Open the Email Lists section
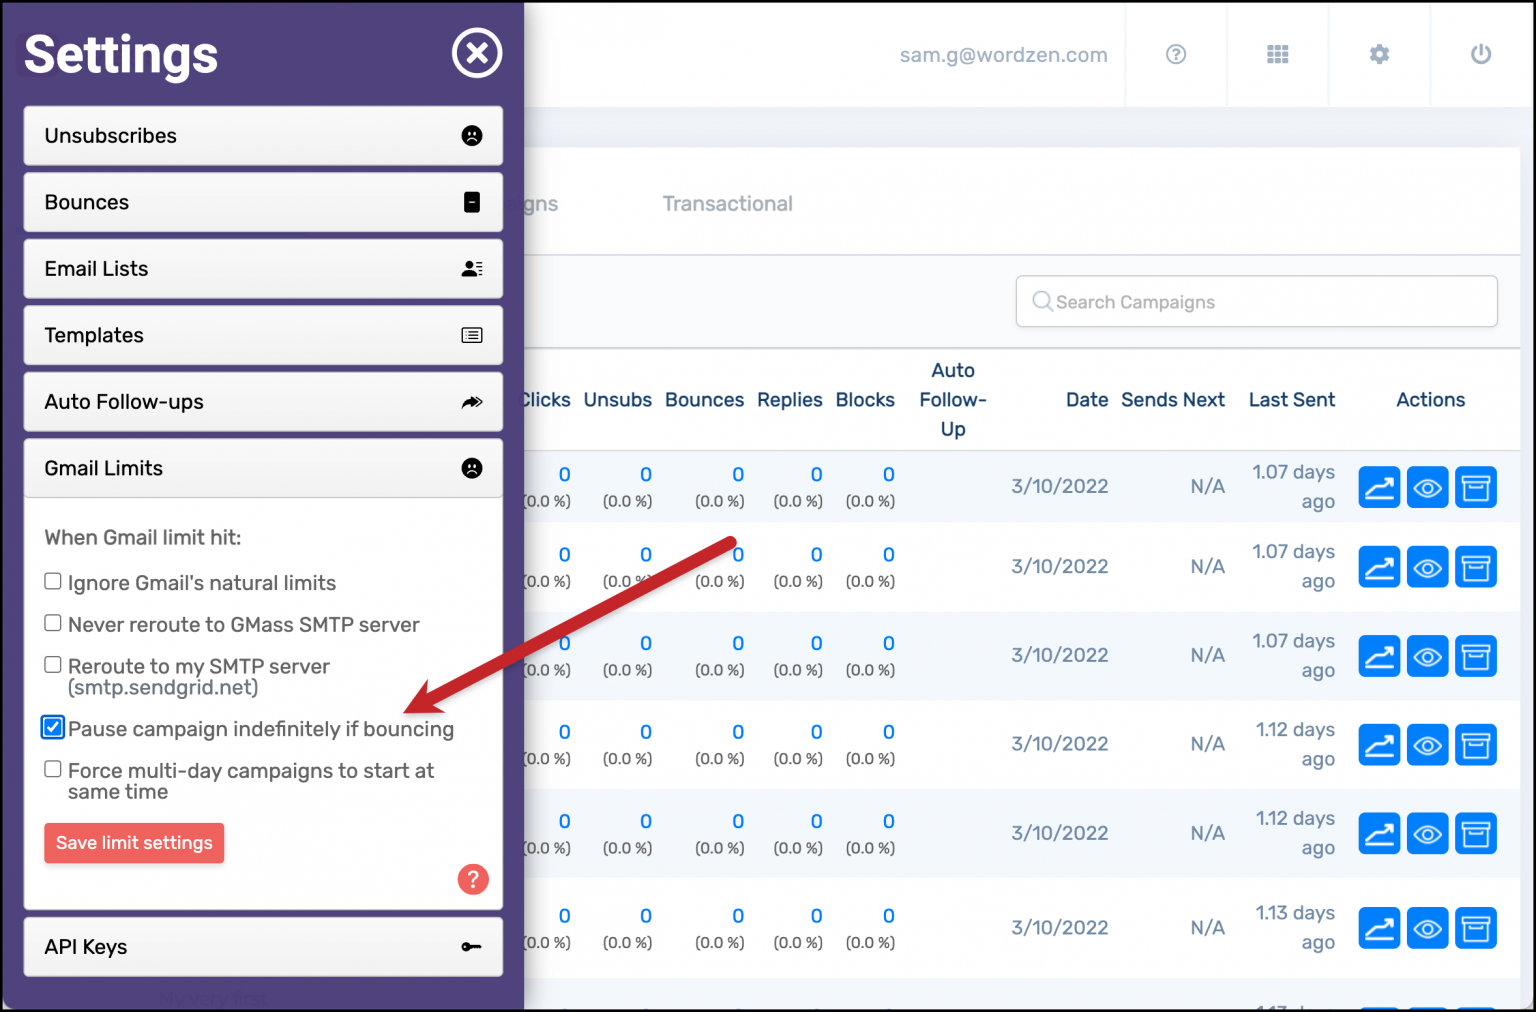 pos(263,268)
